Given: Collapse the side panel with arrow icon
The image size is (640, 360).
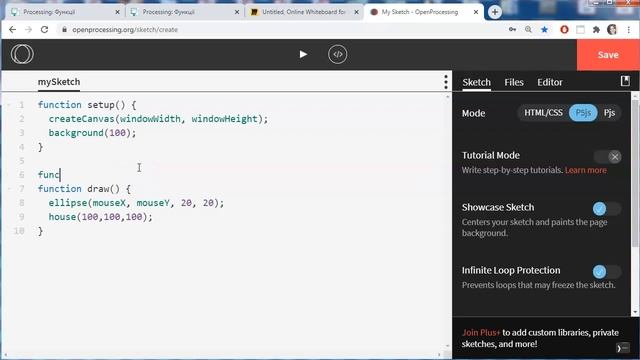Looking at the screenshot, I should (622, 348).
